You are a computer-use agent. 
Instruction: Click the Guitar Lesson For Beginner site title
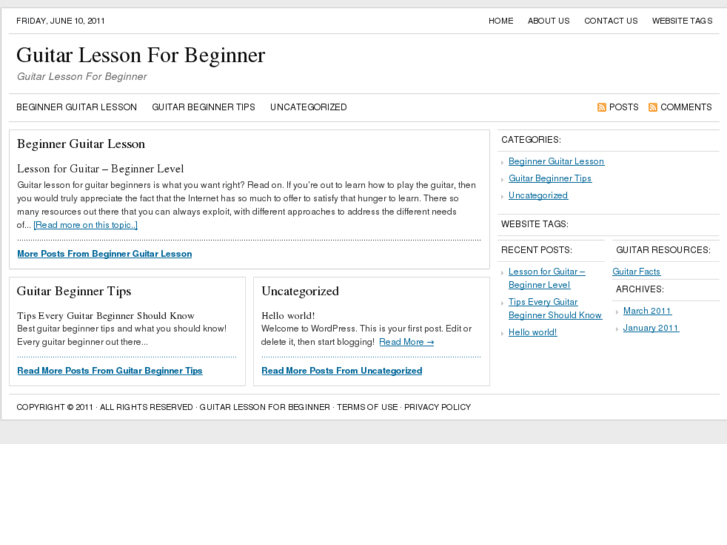tap(141, 55)
